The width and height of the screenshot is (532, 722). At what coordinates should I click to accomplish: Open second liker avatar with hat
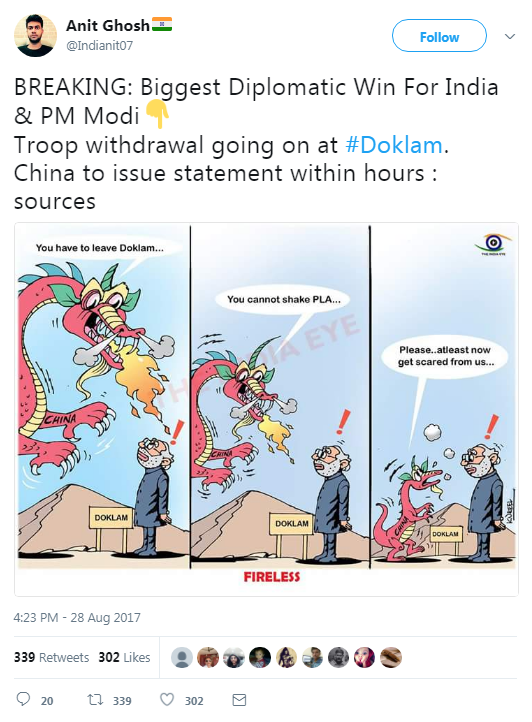pos(208,657)
